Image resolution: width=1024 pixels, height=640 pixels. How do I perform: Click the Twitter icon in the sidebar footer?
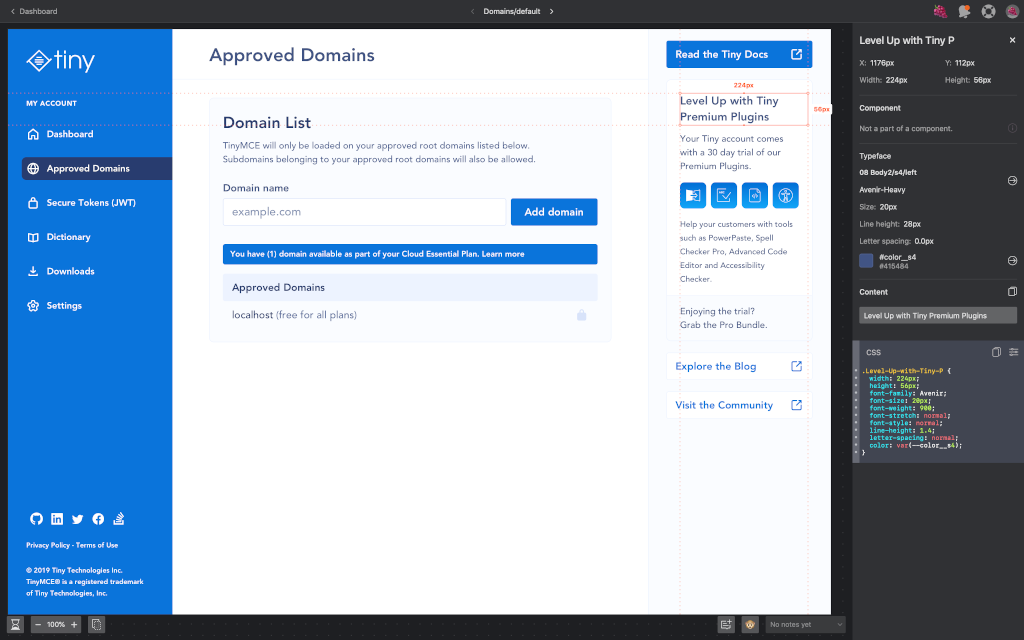78,519
